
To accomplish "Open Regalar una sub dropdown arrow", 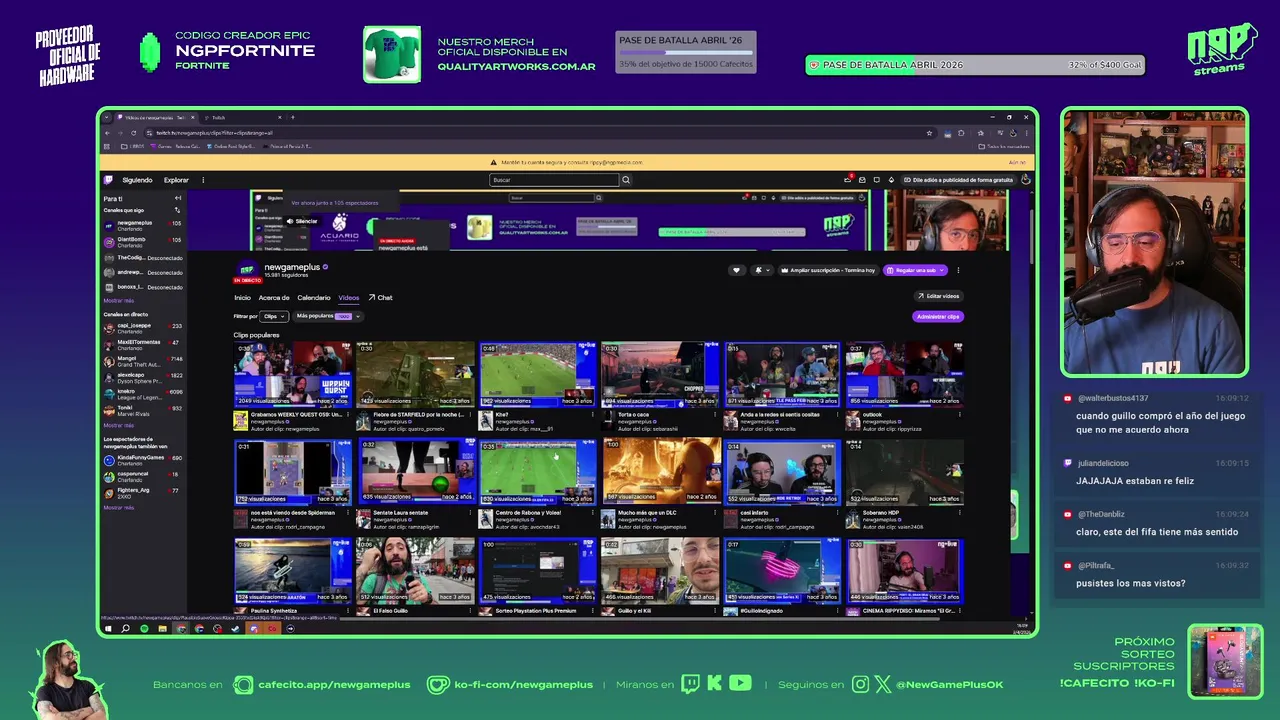I will pyautogui.click(x=942, y=270).
